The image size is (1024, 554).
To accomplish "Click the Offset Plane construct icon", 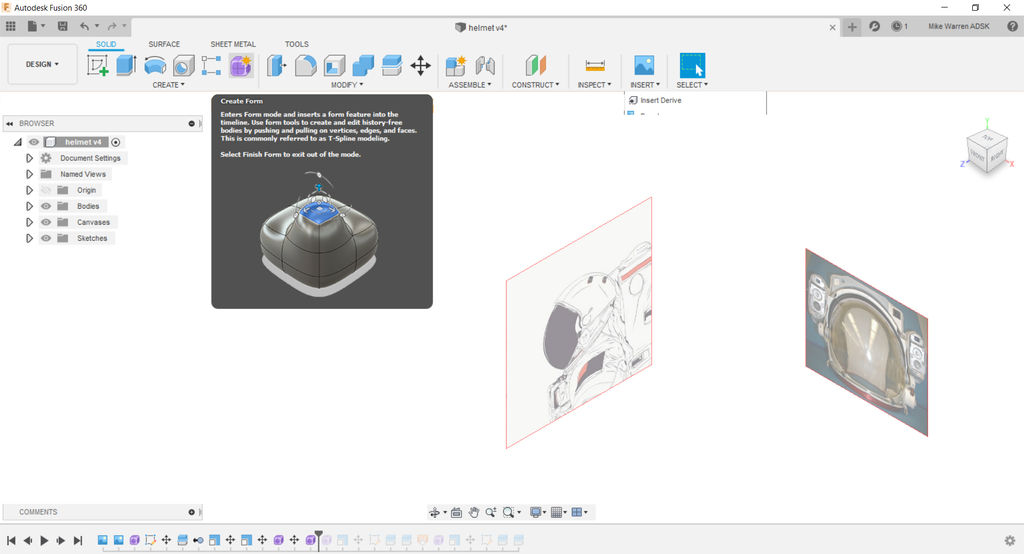I will click(x=536, y=65).
